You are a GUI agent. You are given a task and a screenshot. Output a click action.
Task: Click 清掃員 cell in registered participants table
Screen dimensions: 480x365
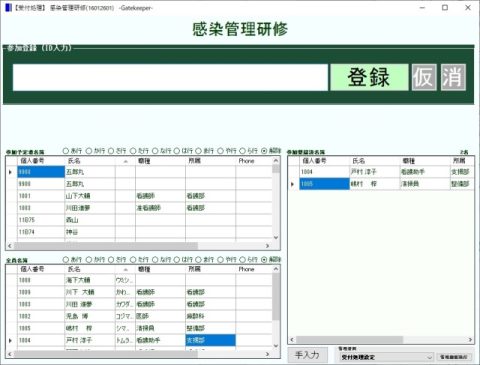425,184
